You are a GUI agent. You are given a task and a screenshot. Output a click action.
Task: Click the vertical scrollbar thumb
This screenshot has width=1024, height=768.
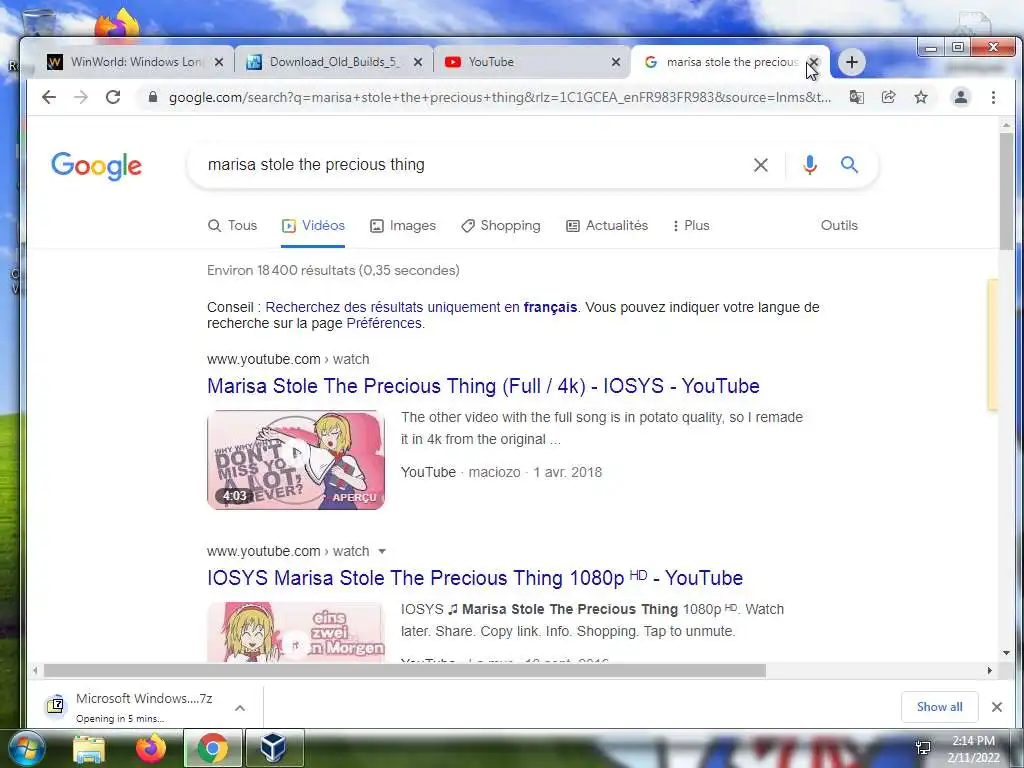click(x=1006, y=191)
